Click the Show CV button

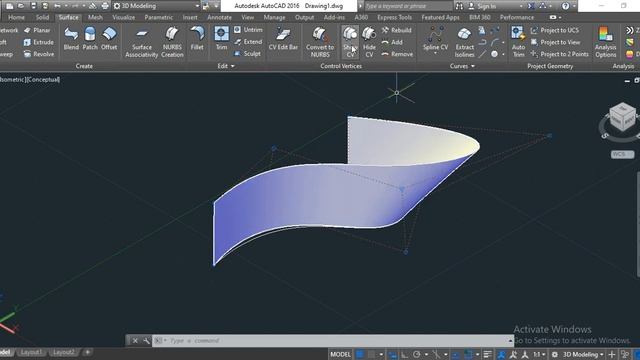[350, 42]
